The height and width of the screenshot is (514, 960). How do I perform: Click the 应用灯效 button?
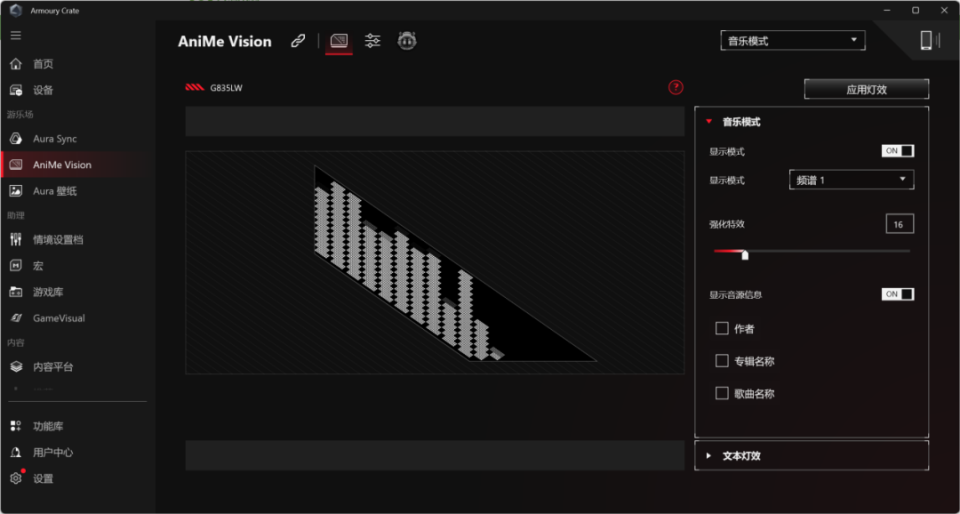tap(866, 89)
